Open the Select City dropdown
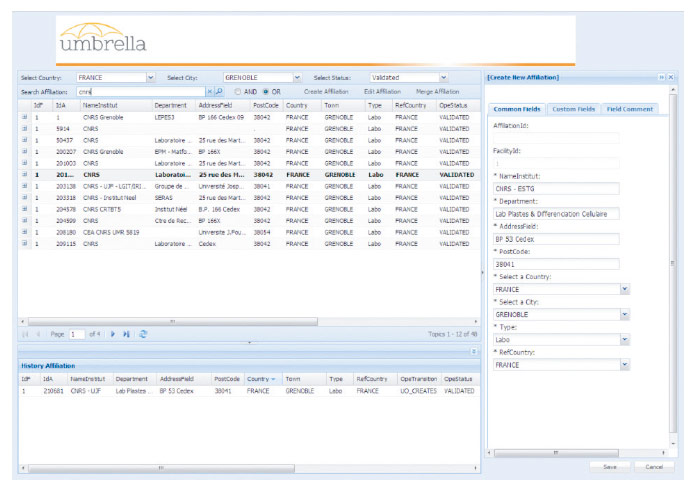The height and width of the screenshot is (489, 699). [x=297, y=78]
